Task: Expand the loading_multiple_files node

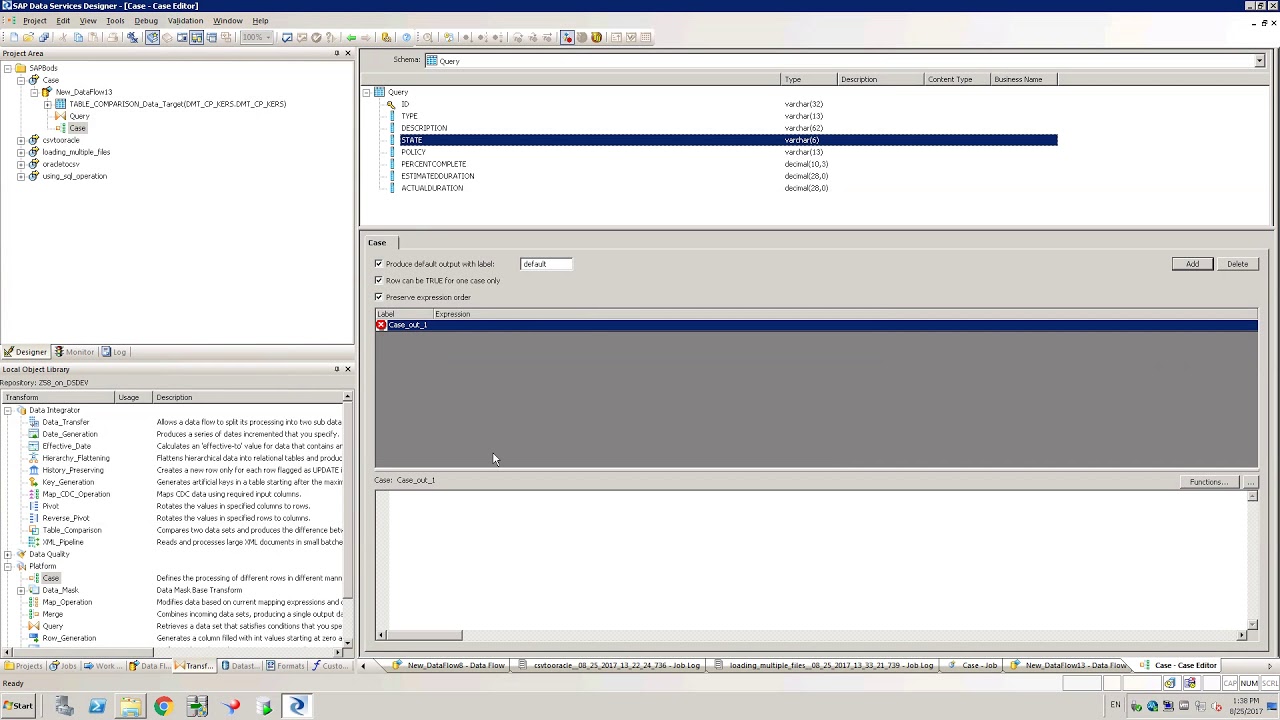Action: 21,152
